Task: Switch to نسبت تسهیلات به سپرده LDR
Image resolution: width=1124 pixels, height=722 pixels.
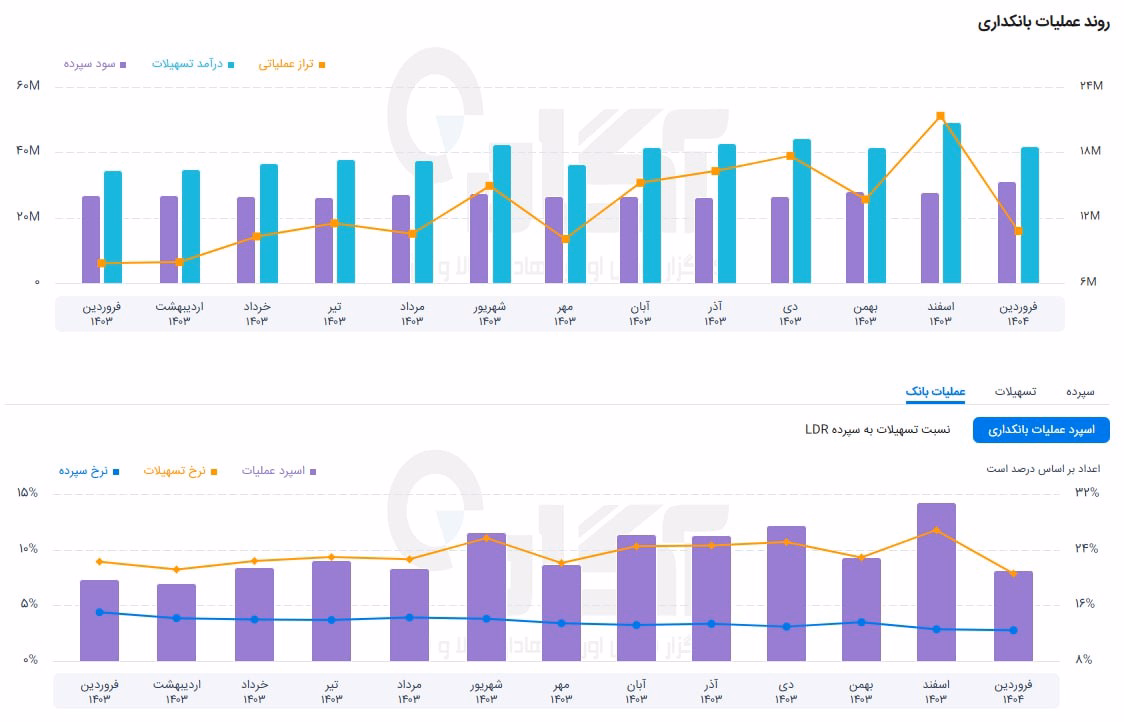Action: pos(877,429)
